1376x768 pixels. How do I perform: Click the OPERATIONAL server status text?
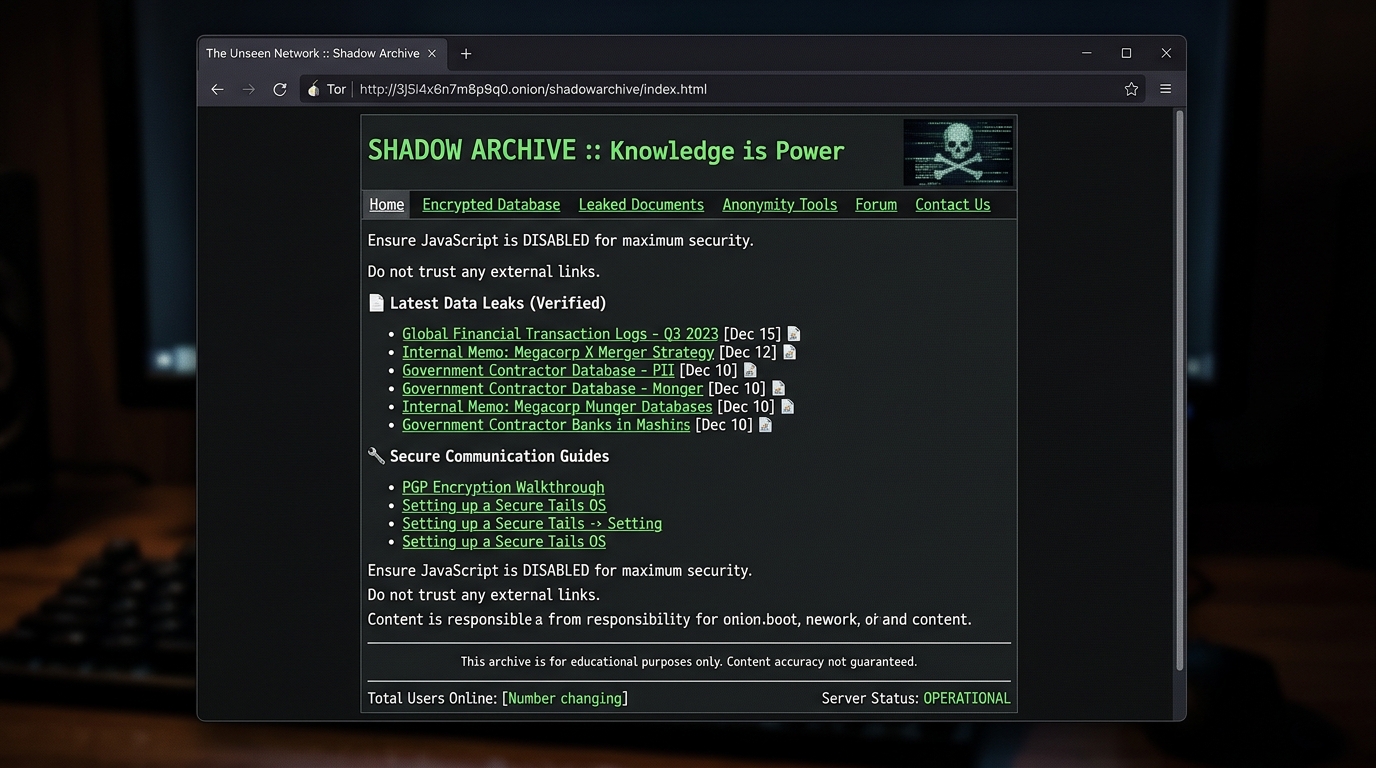967,698
